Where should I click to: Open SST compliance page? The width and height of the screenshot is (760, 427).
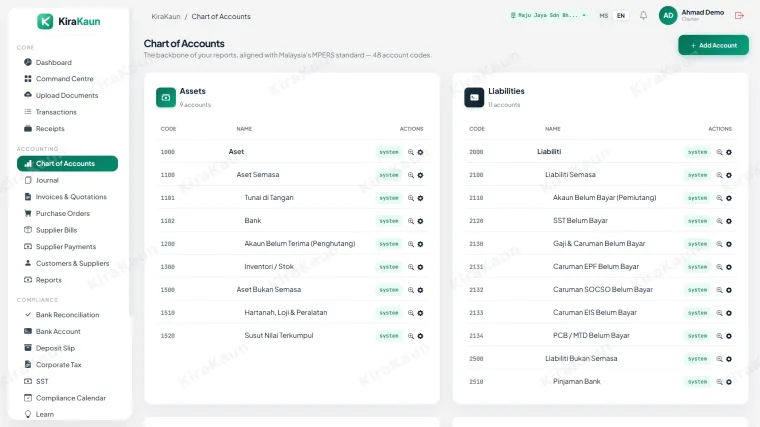[36, 381]
